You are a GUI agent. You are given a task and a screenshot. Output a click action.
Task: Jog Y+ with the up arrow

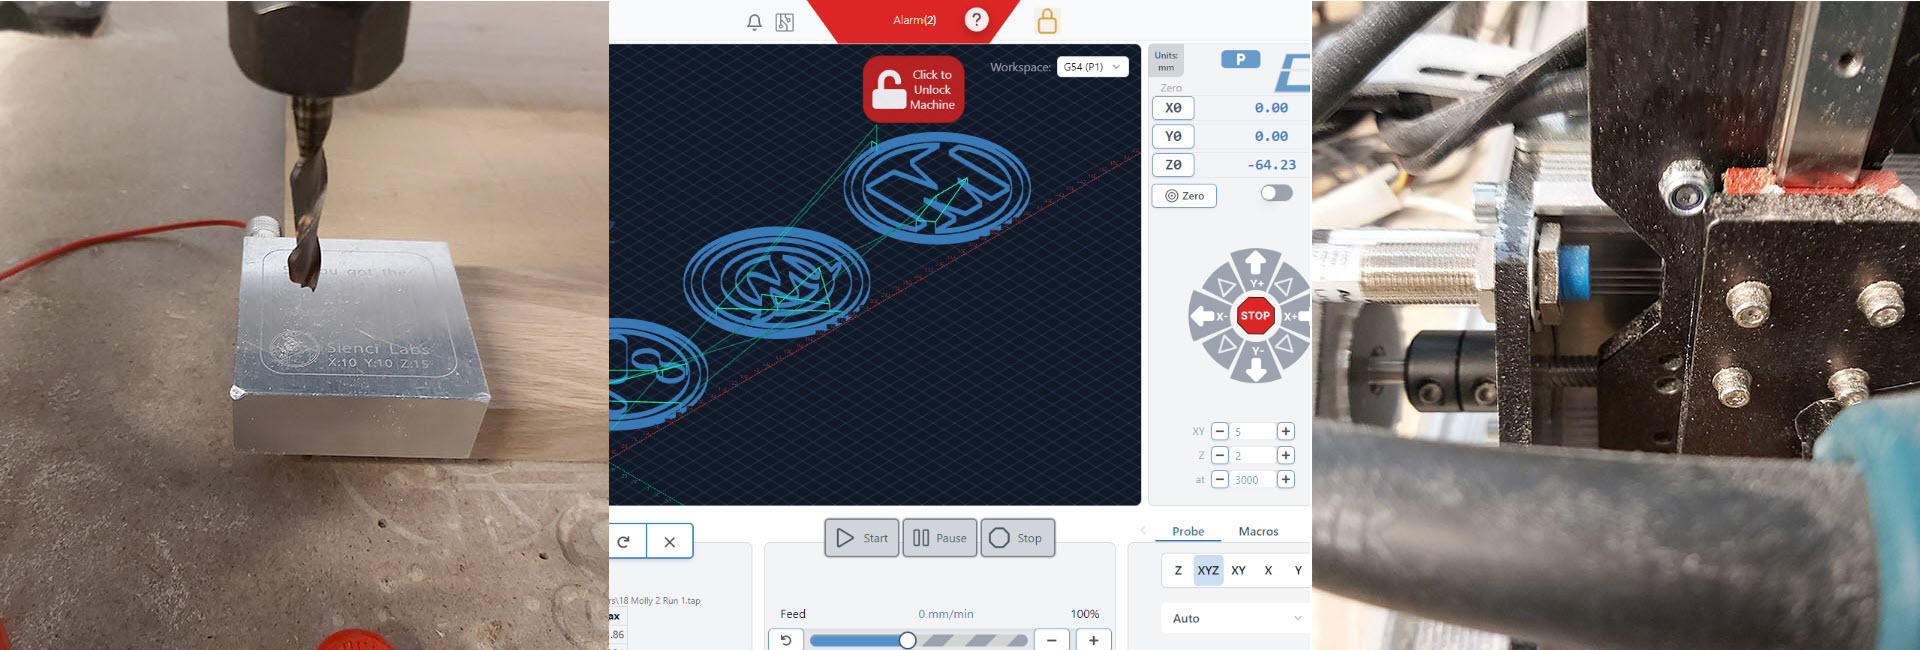1256,264
